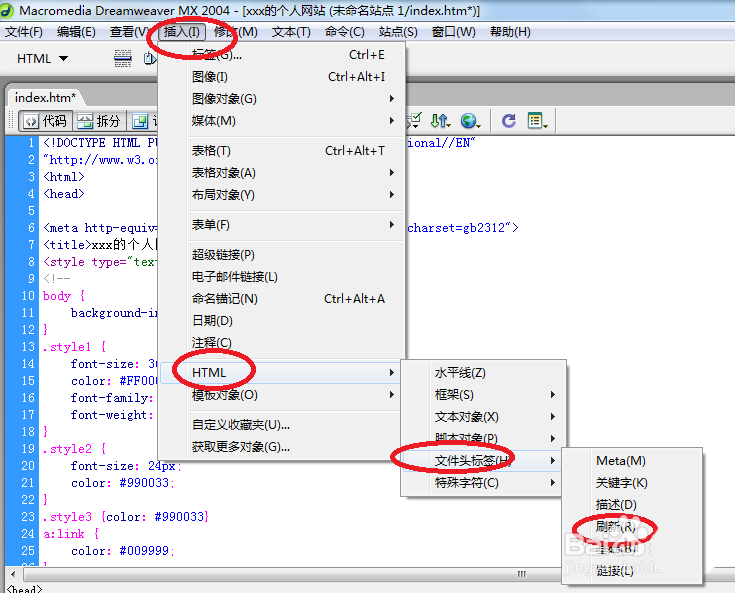Choose 图像(I) from insert menu
The width and height of the screenshot is (735, 593).
coord(283,76)
